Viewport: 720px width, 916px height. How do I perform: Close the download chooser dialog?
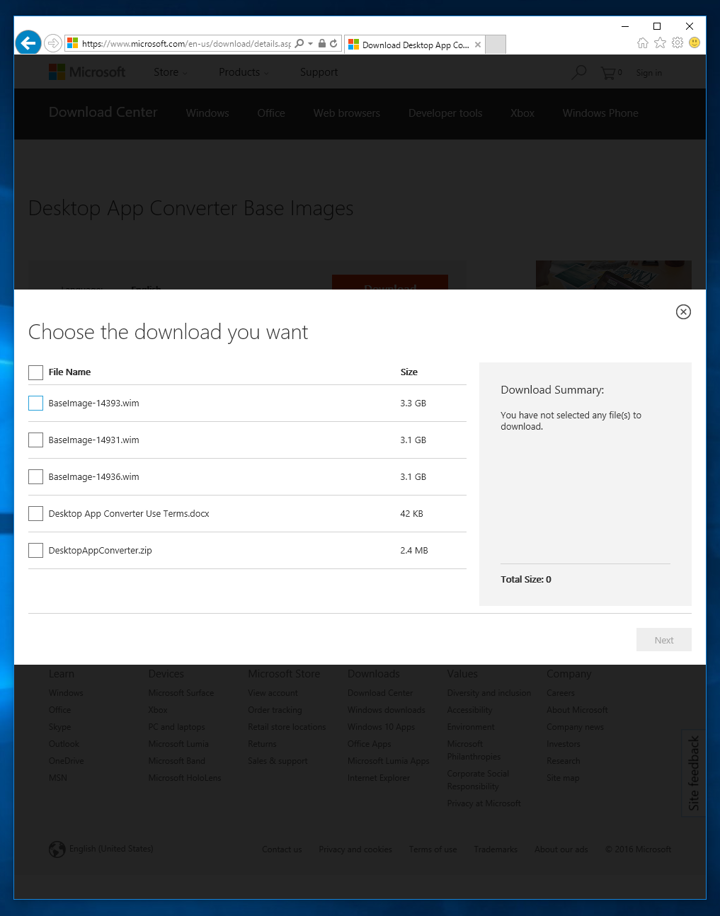coord(683,312)
